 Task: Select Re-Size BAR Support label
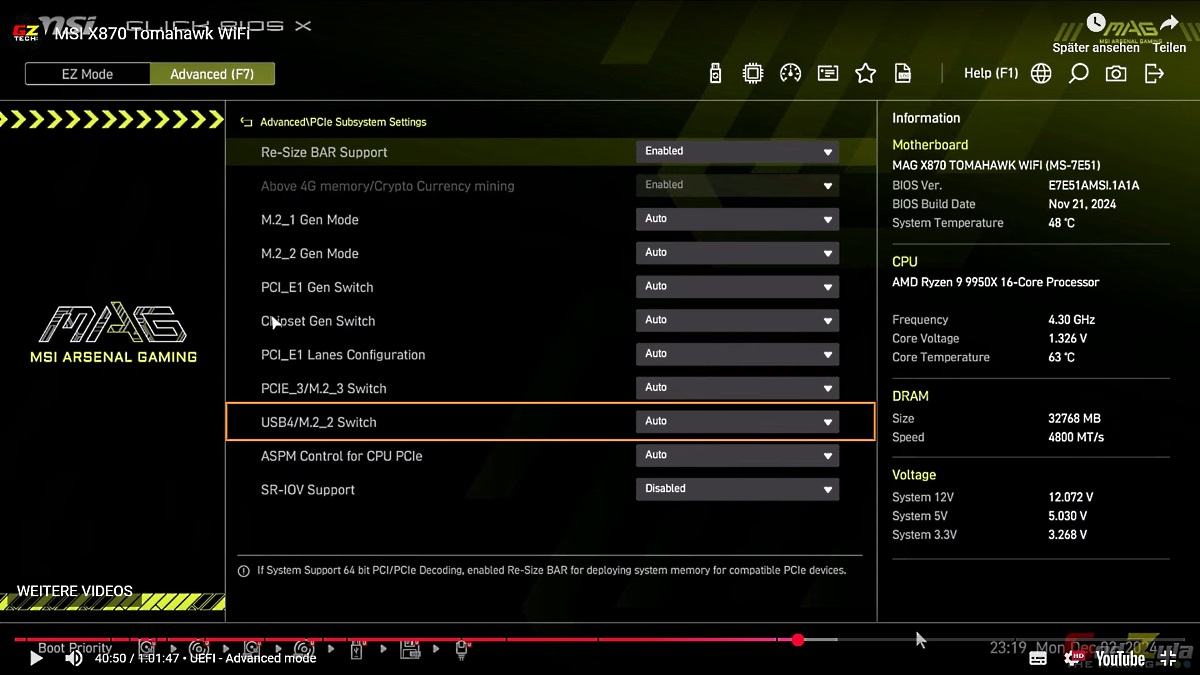[x=324, y=152]
